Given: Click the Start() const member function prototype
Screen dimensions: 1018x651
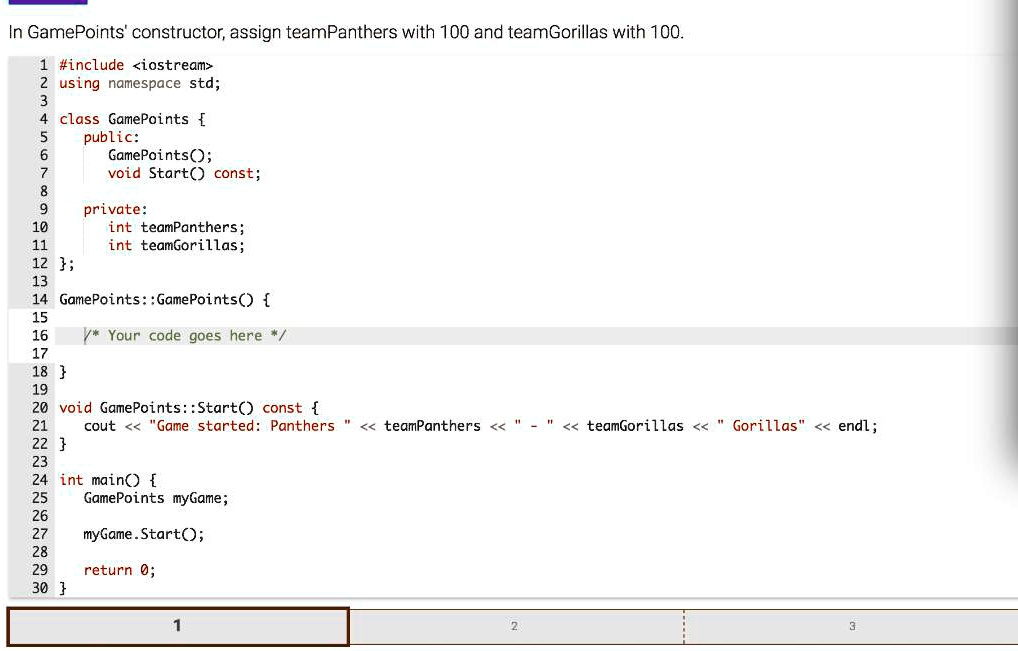Looking at the screenshot, I should coord(184,172).
